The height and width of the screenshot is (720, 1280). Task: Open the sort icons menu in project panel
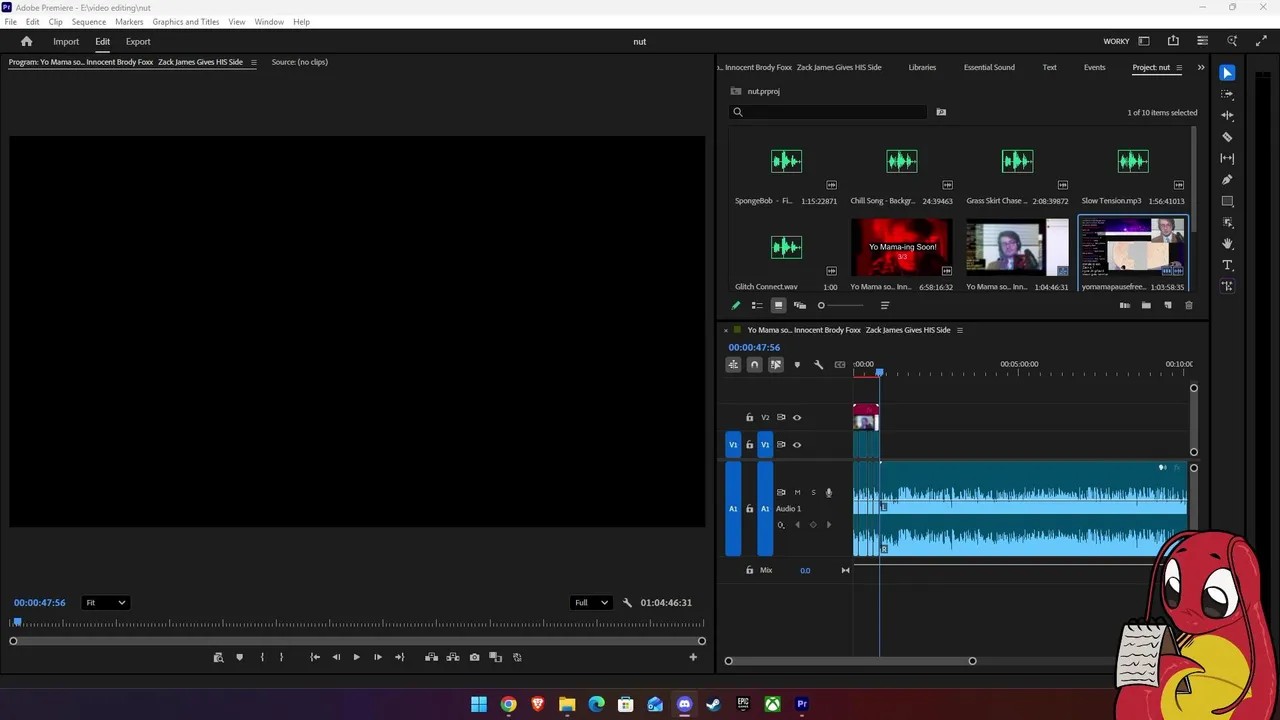(885, 305)
